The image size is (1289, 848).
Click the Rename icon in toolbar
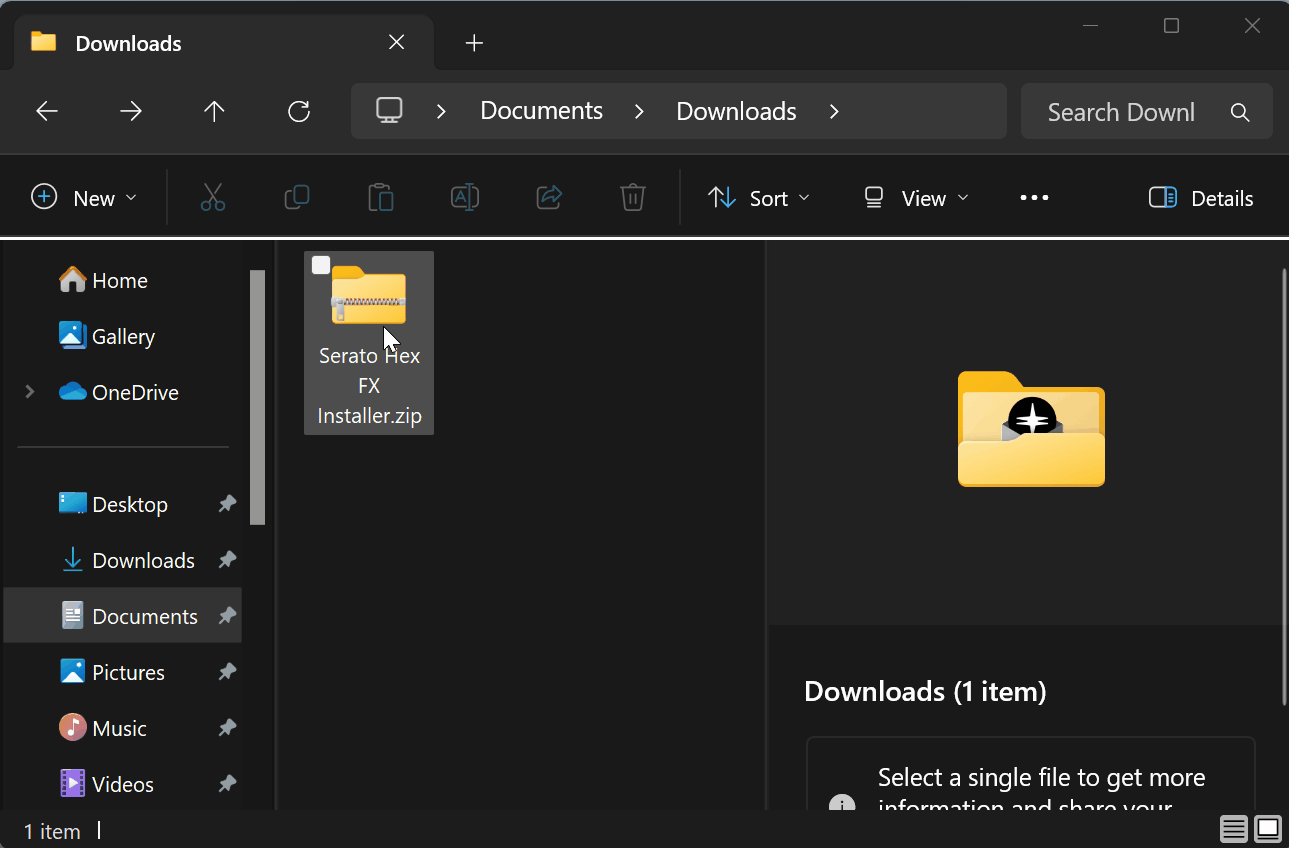point(465,198)
